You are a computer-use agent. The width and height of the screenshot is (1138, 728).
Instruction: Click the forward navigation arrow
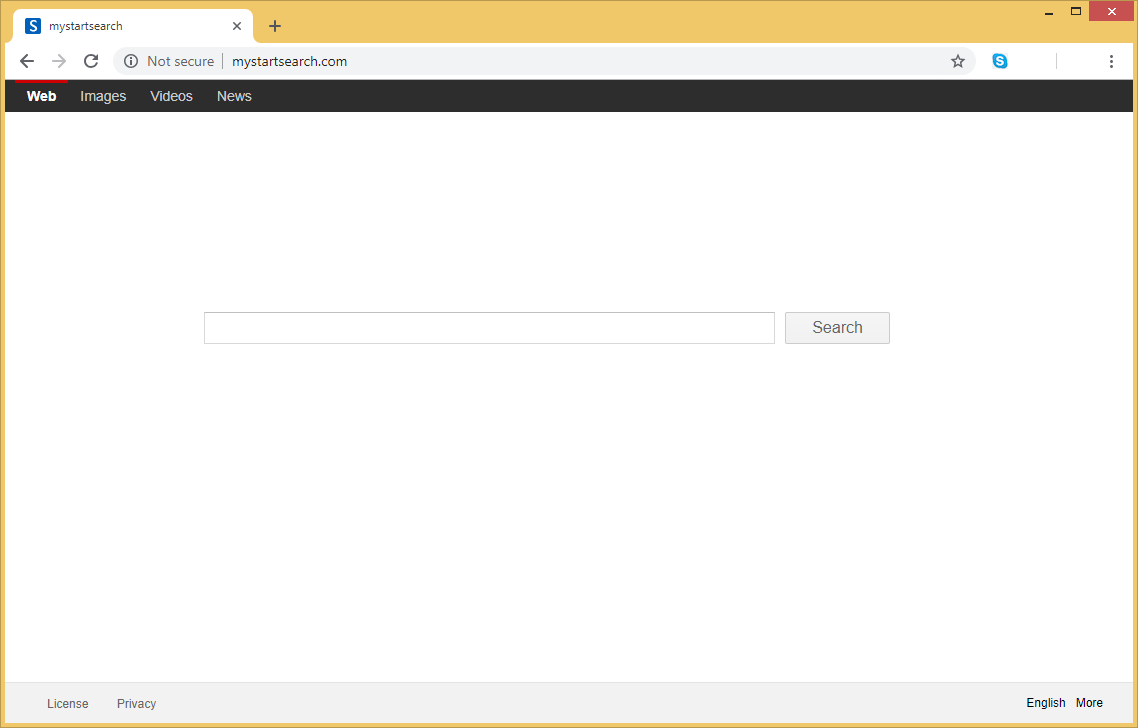pos(59,61)
